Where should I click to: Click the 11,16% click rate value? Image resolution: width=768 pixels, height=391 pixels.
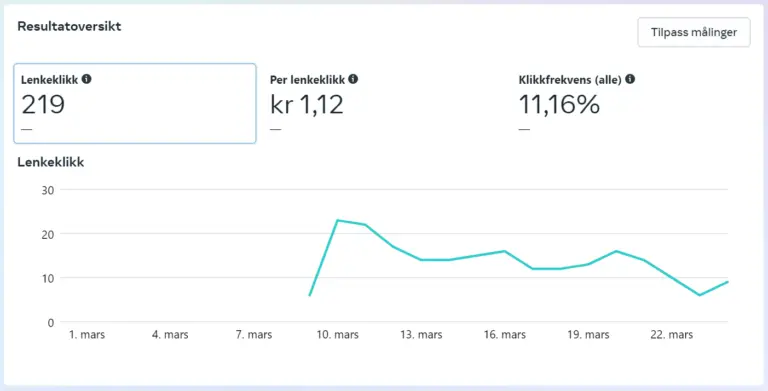[x=559, y=104]
